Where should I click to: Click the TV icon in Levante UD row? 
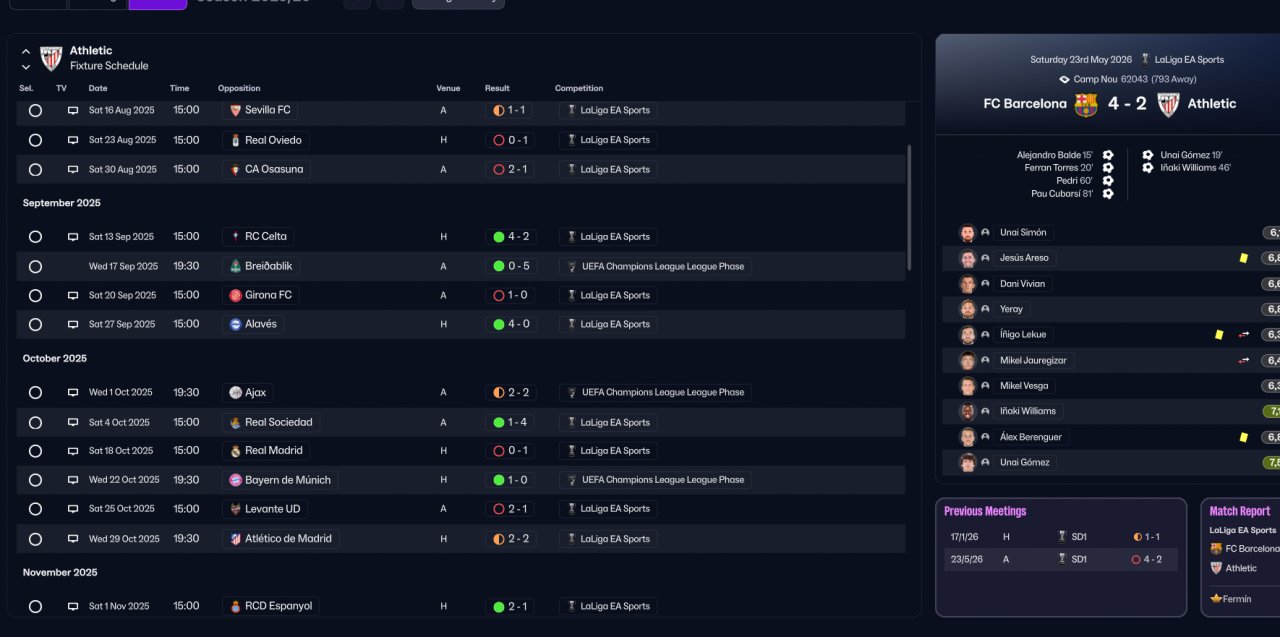[73, 509]
